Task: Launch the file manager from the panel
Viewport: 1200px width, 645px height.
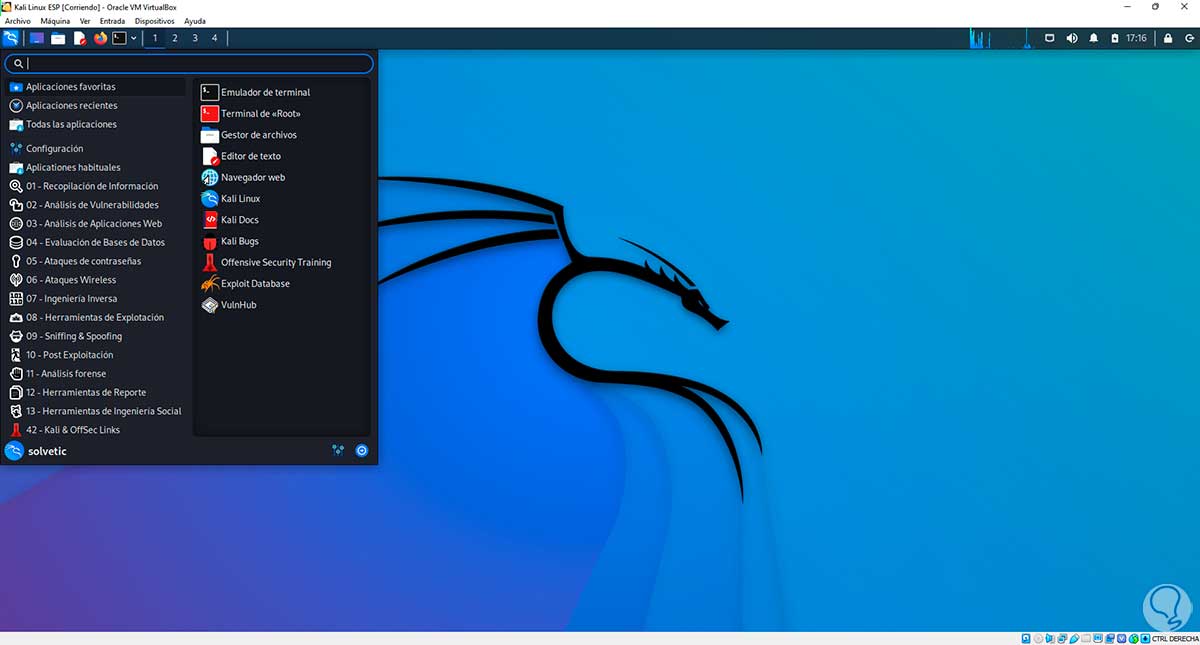Action: 58,38
